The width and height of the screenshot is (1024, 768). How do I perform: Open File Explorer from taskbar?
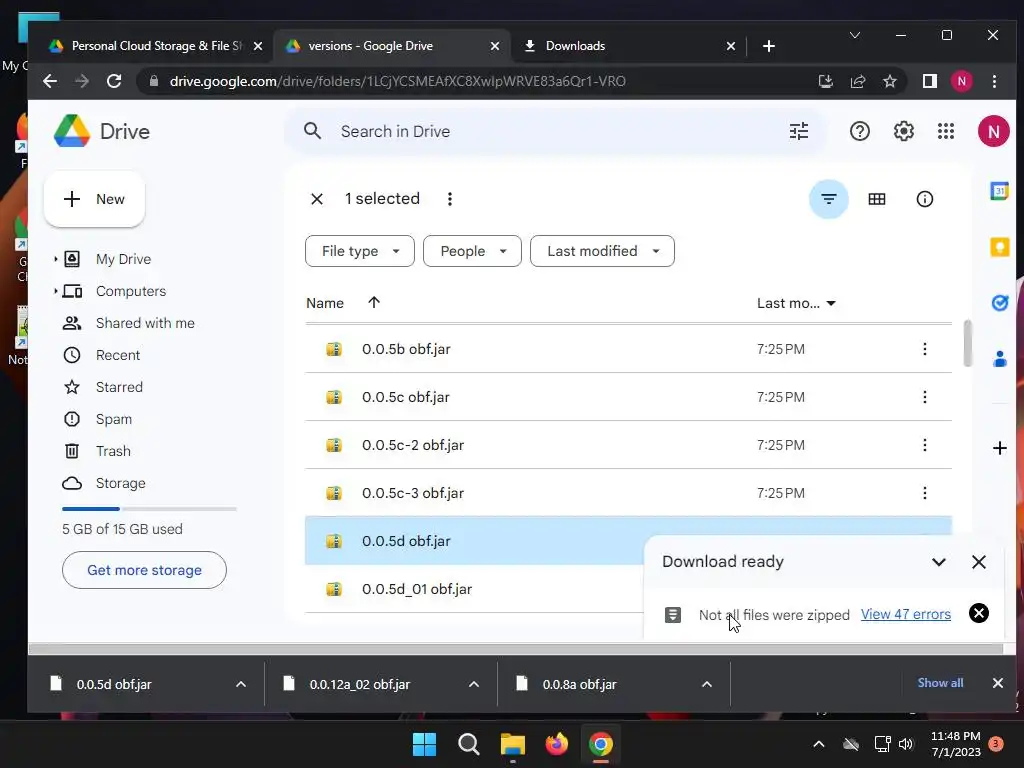tap(513, 744)
